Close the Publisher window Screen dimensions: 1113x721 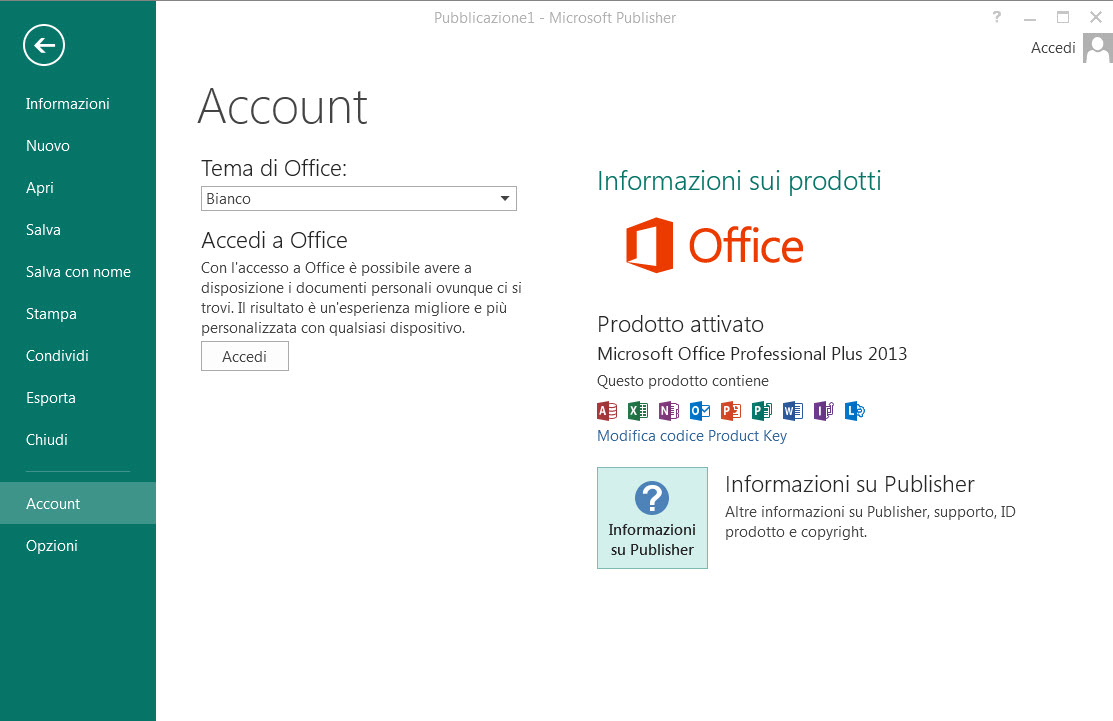1096,17
